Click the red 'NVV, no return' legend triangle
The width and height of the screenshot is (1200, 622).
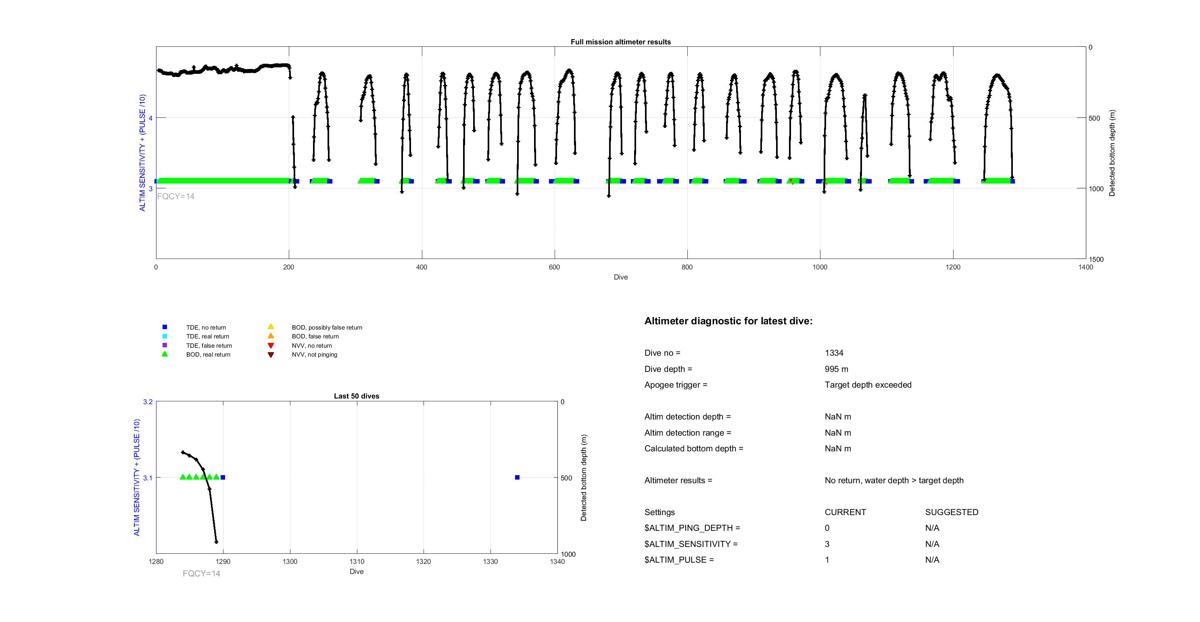(x=270, y=345)
